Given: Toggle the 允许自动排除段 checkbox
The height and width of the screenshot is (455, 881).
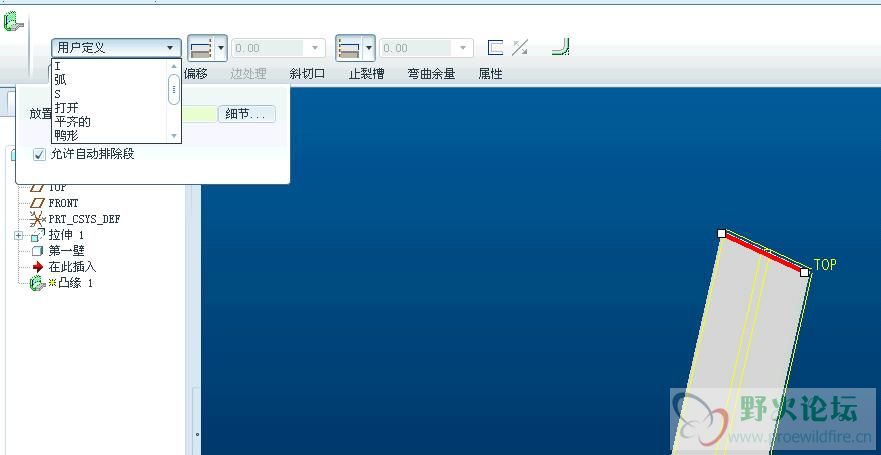Looking at the screenshot, I should pyautogui.click(x=39, y=154).
